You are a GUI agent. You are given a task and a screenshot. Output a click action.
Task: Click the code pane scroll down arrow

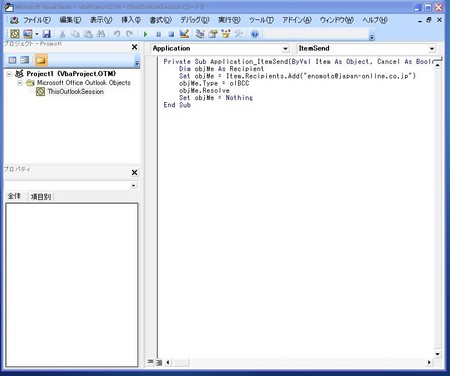tap(438, 354)
